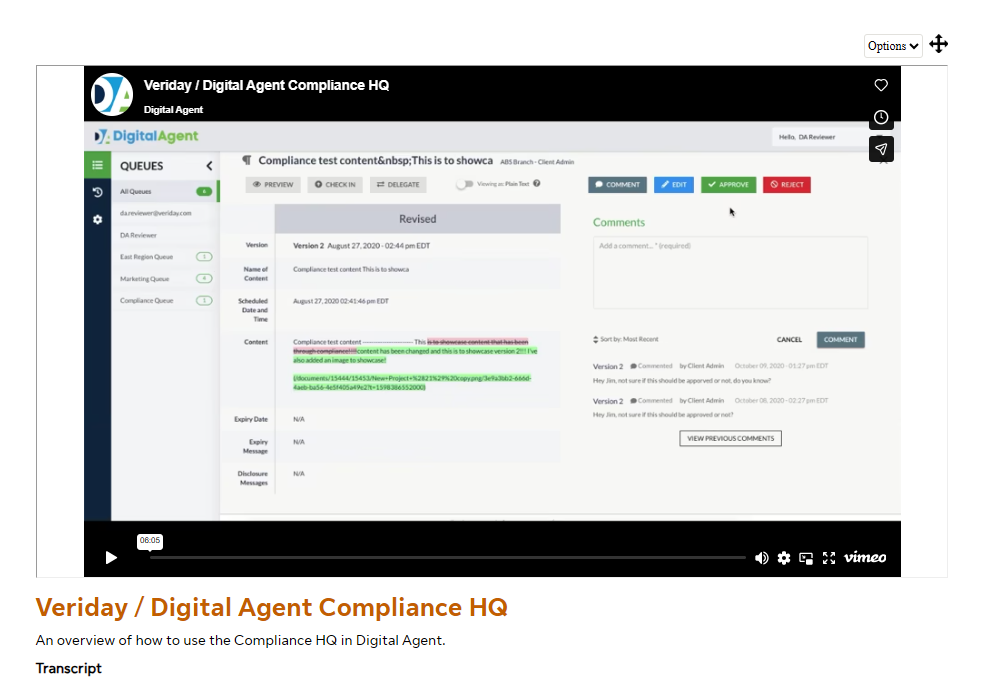Click the DigitalAgent logo in app header
Image resolution: width=985 pixels, height=696 pixels.
coord(146,136)
